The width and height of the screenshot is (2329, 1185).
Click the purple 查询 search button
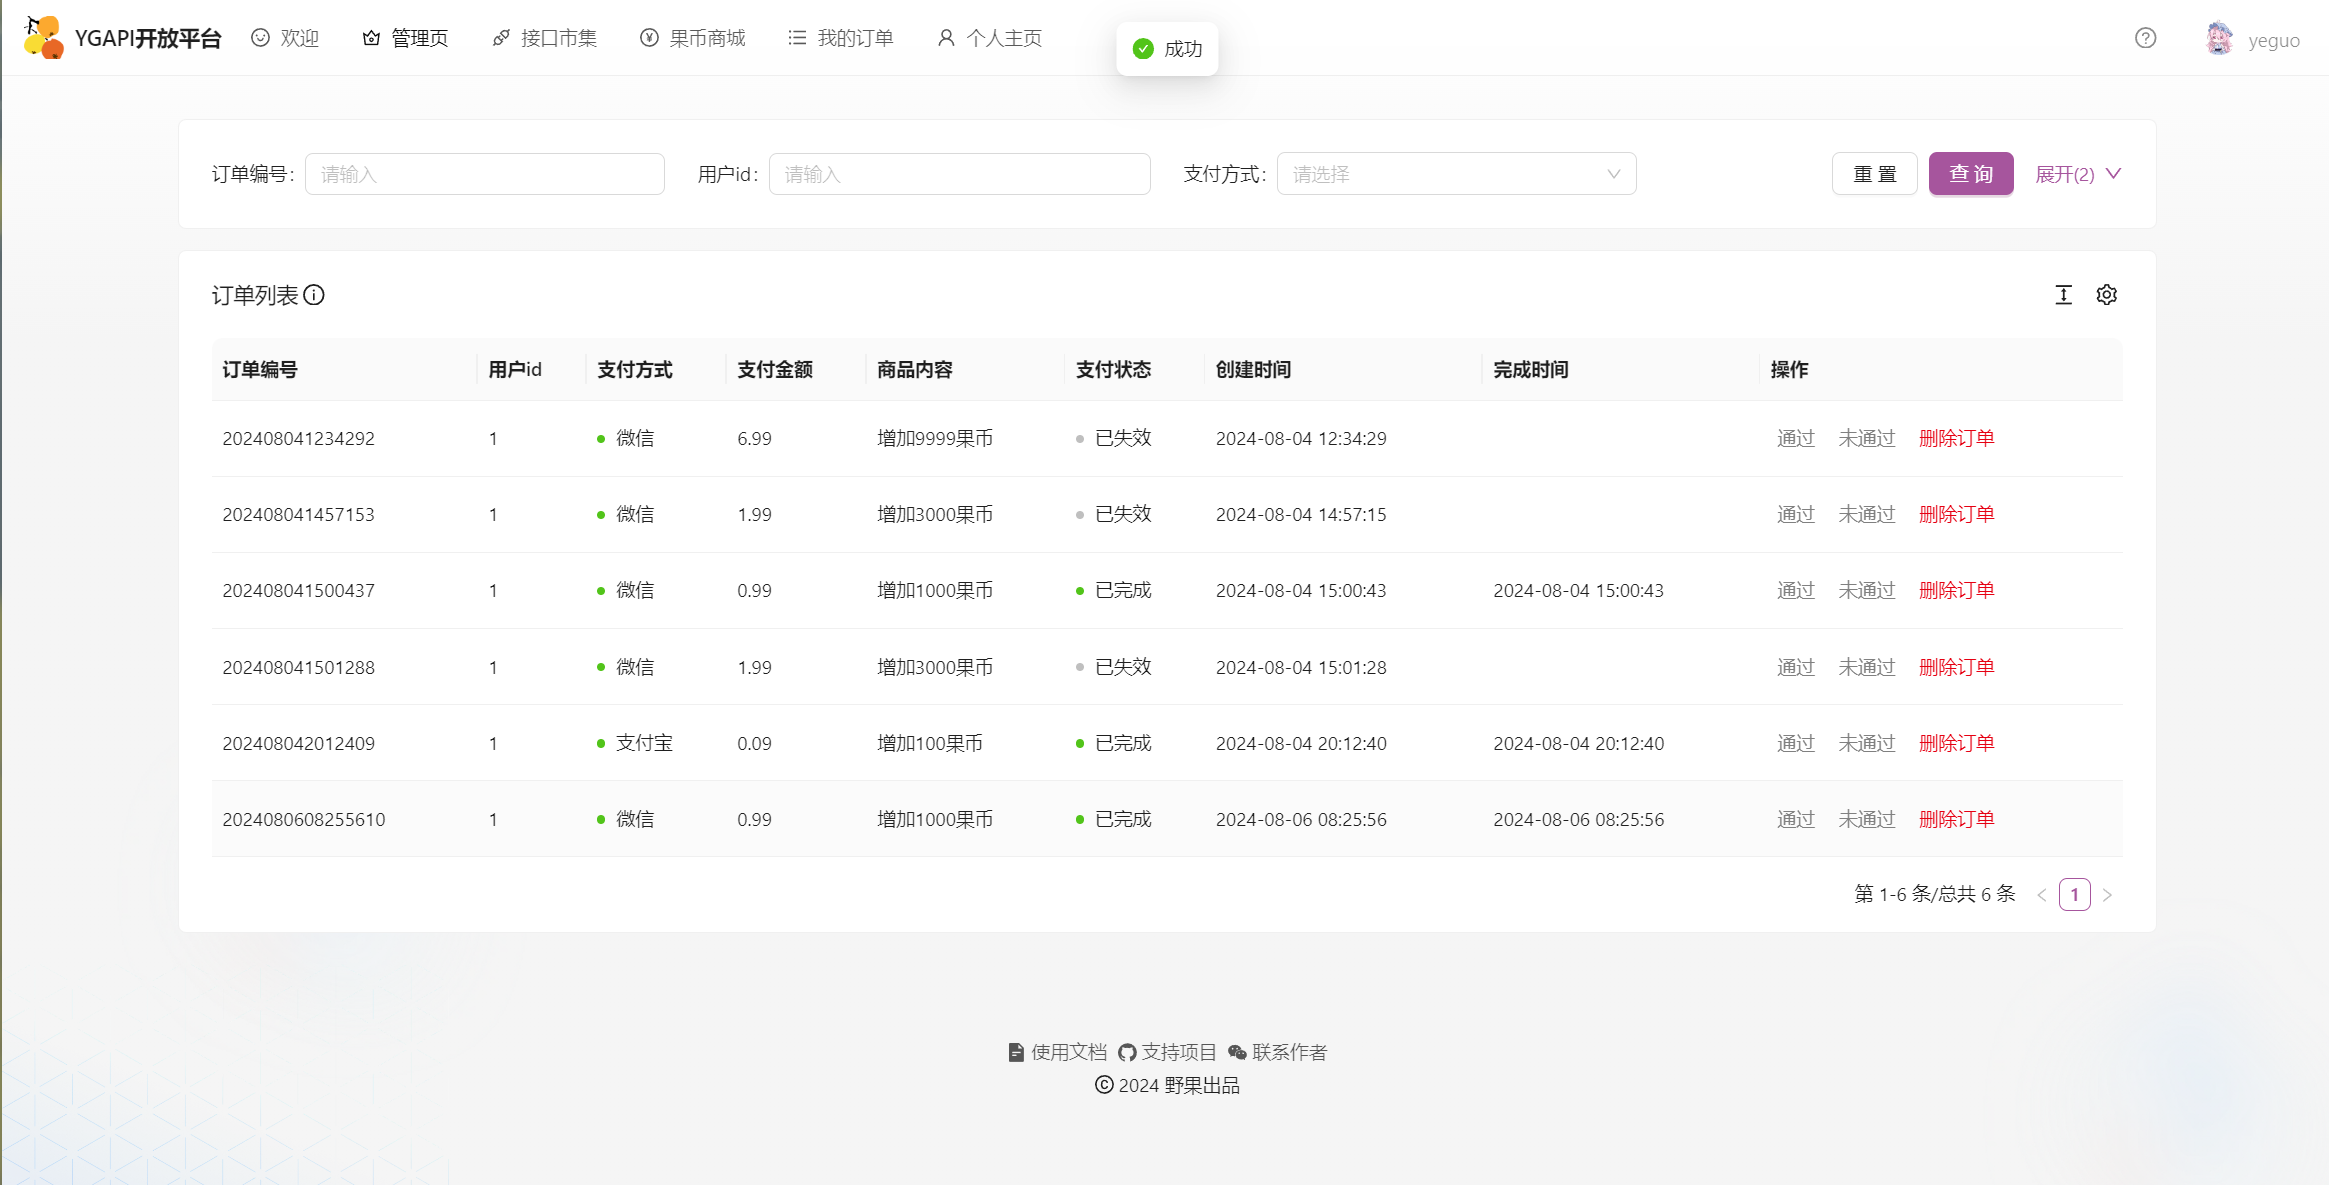(1970, 173)
